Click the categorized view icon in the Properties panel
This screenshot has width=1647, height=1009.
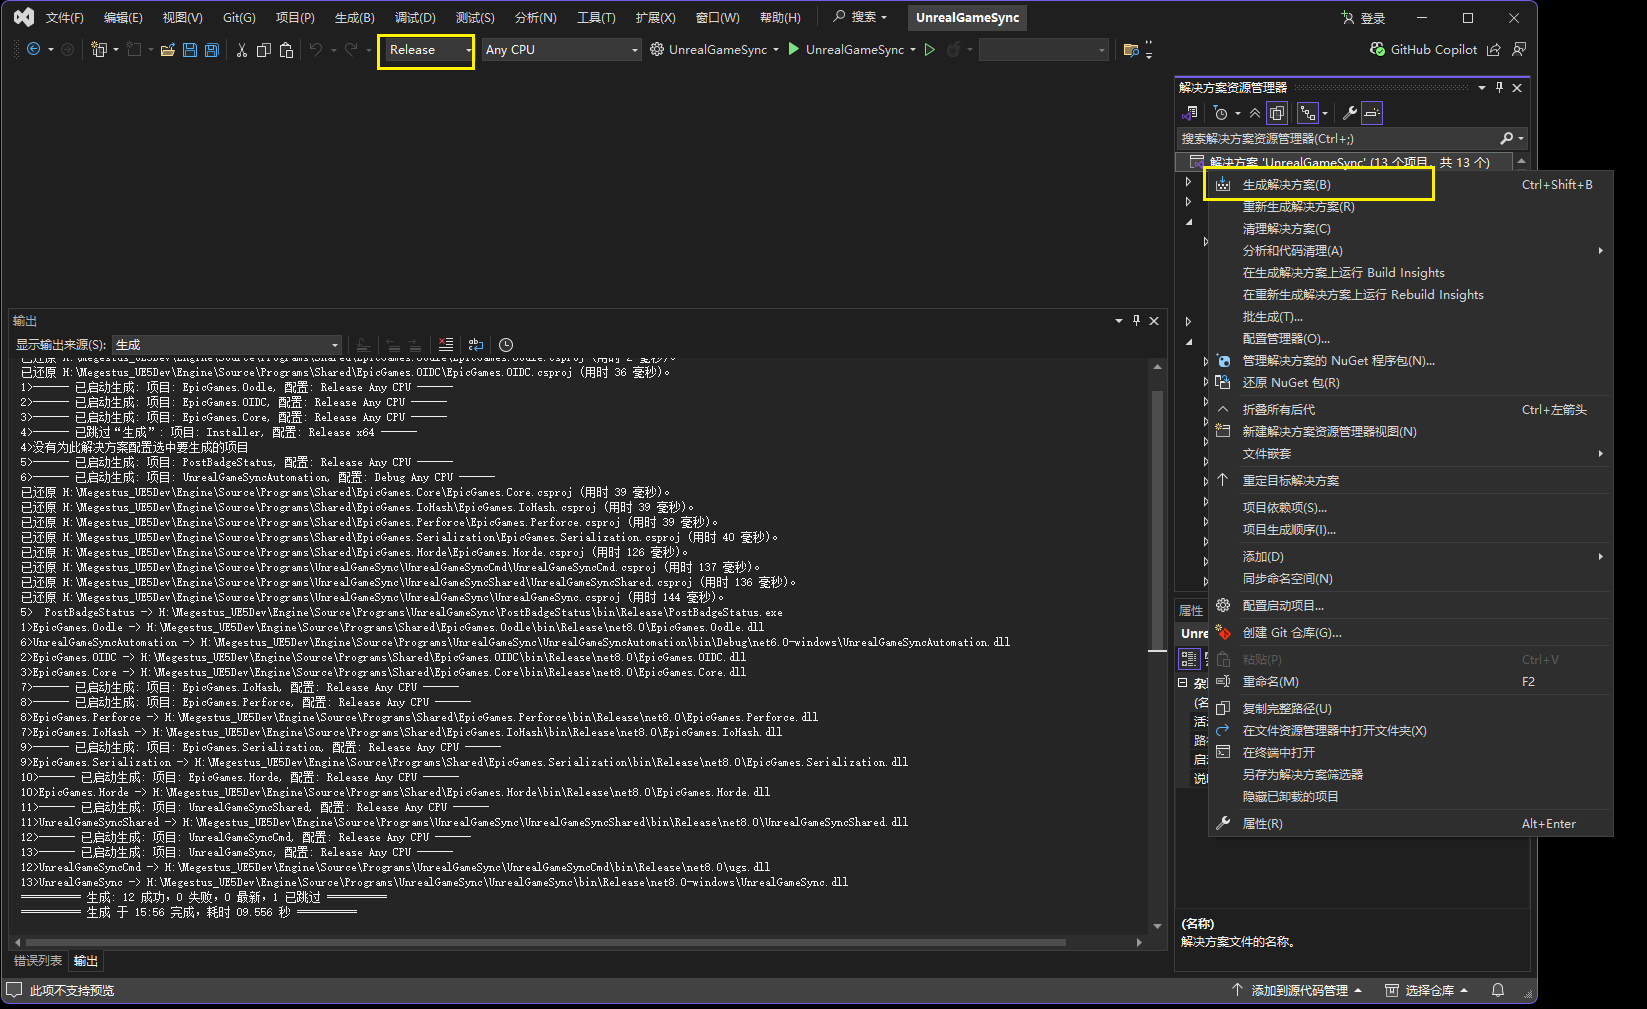pos(1189,658)
